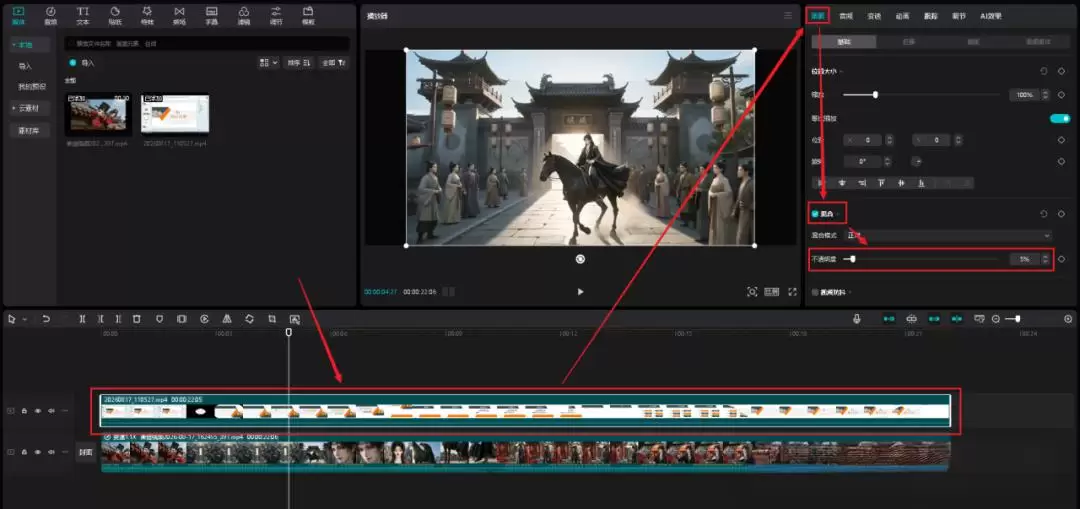Open the Sort options button
Image resolution: width=1080 pixels, height=509 pixels.
pyautogui.click(x=300, y=63)
